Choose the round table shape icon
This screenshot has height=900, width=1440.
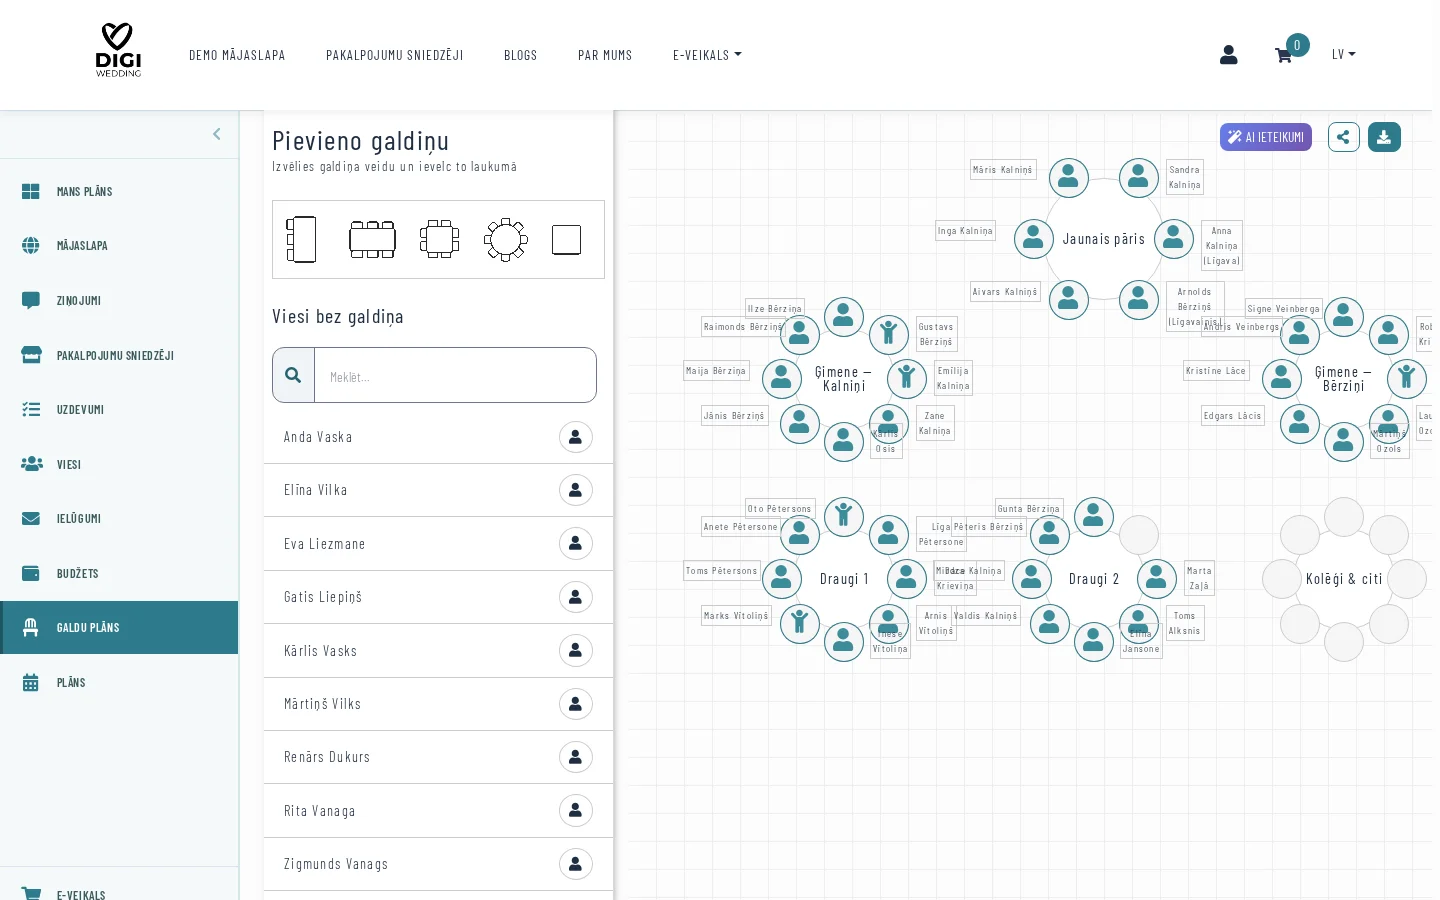pyautogui.click(x=505, y=240)
